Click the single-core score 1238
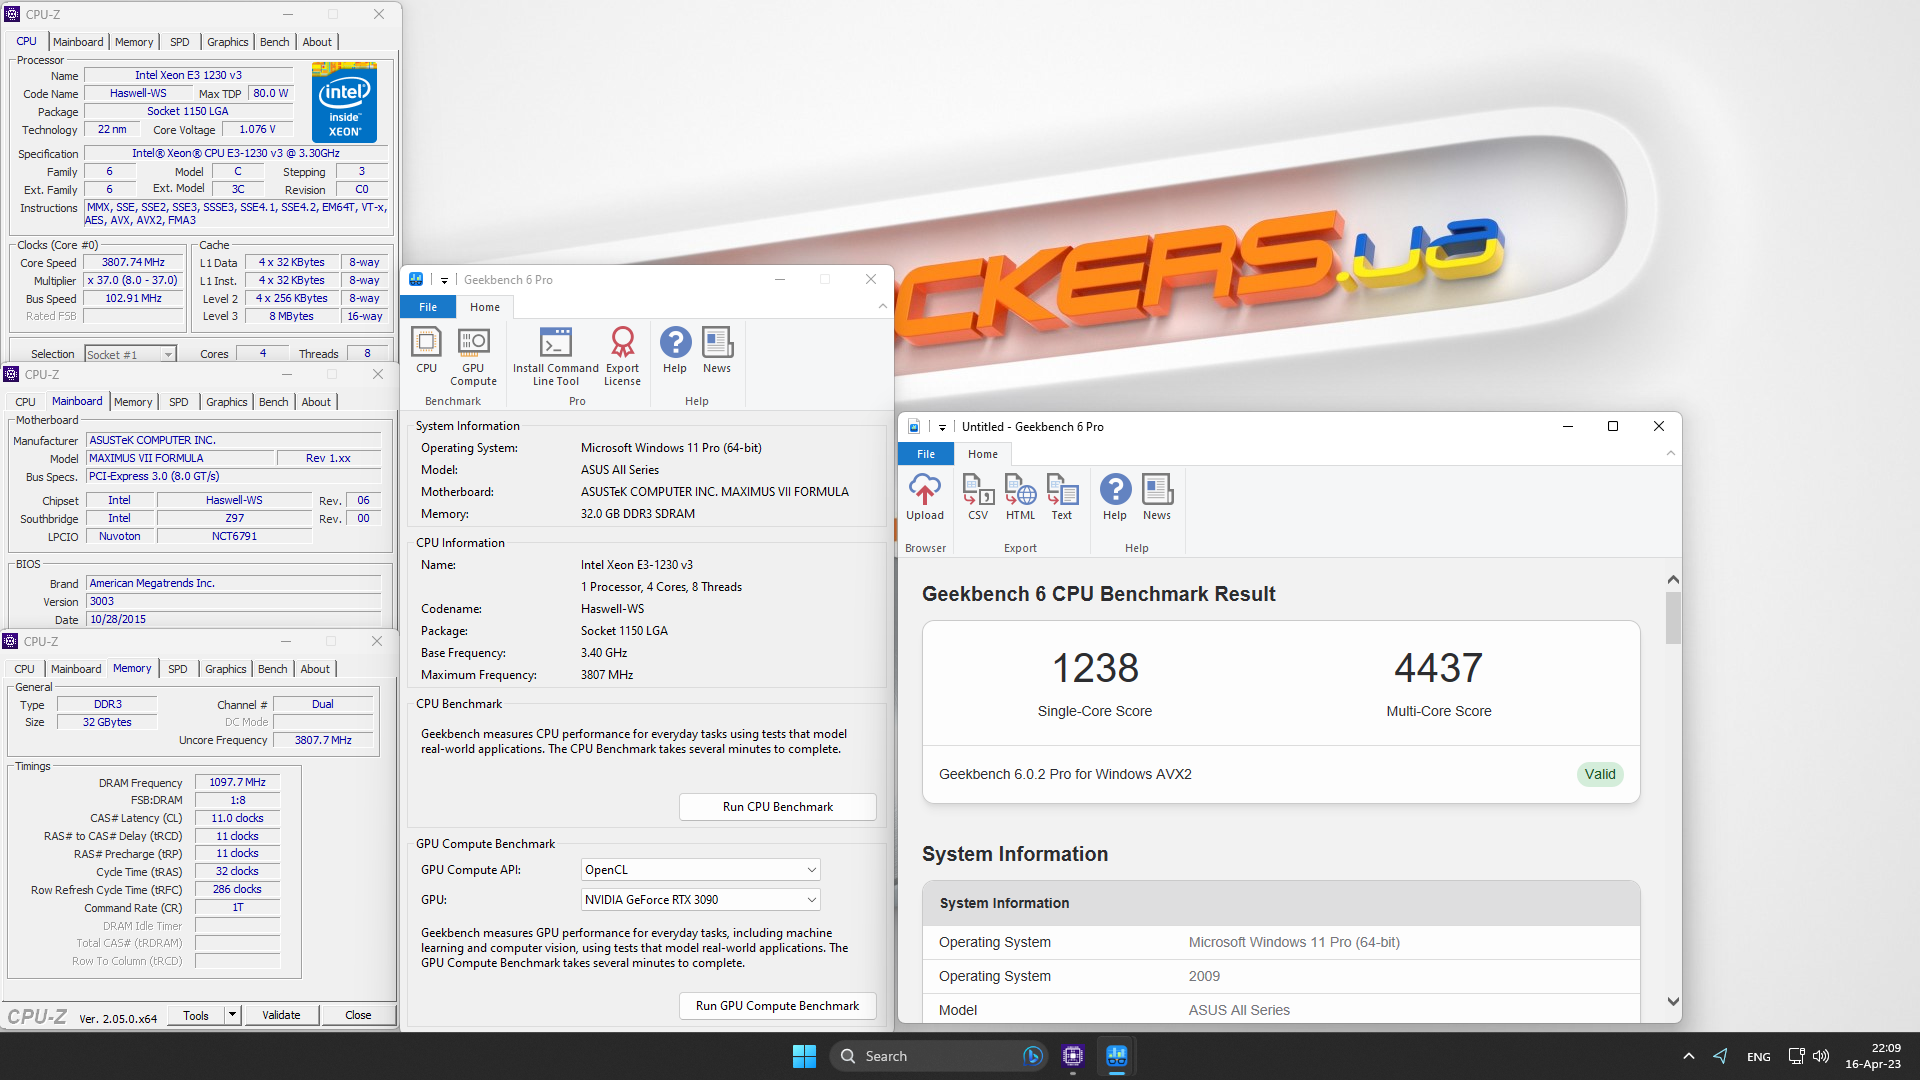This screenshot has height=1080, width=1920. tap(1095, 668)
